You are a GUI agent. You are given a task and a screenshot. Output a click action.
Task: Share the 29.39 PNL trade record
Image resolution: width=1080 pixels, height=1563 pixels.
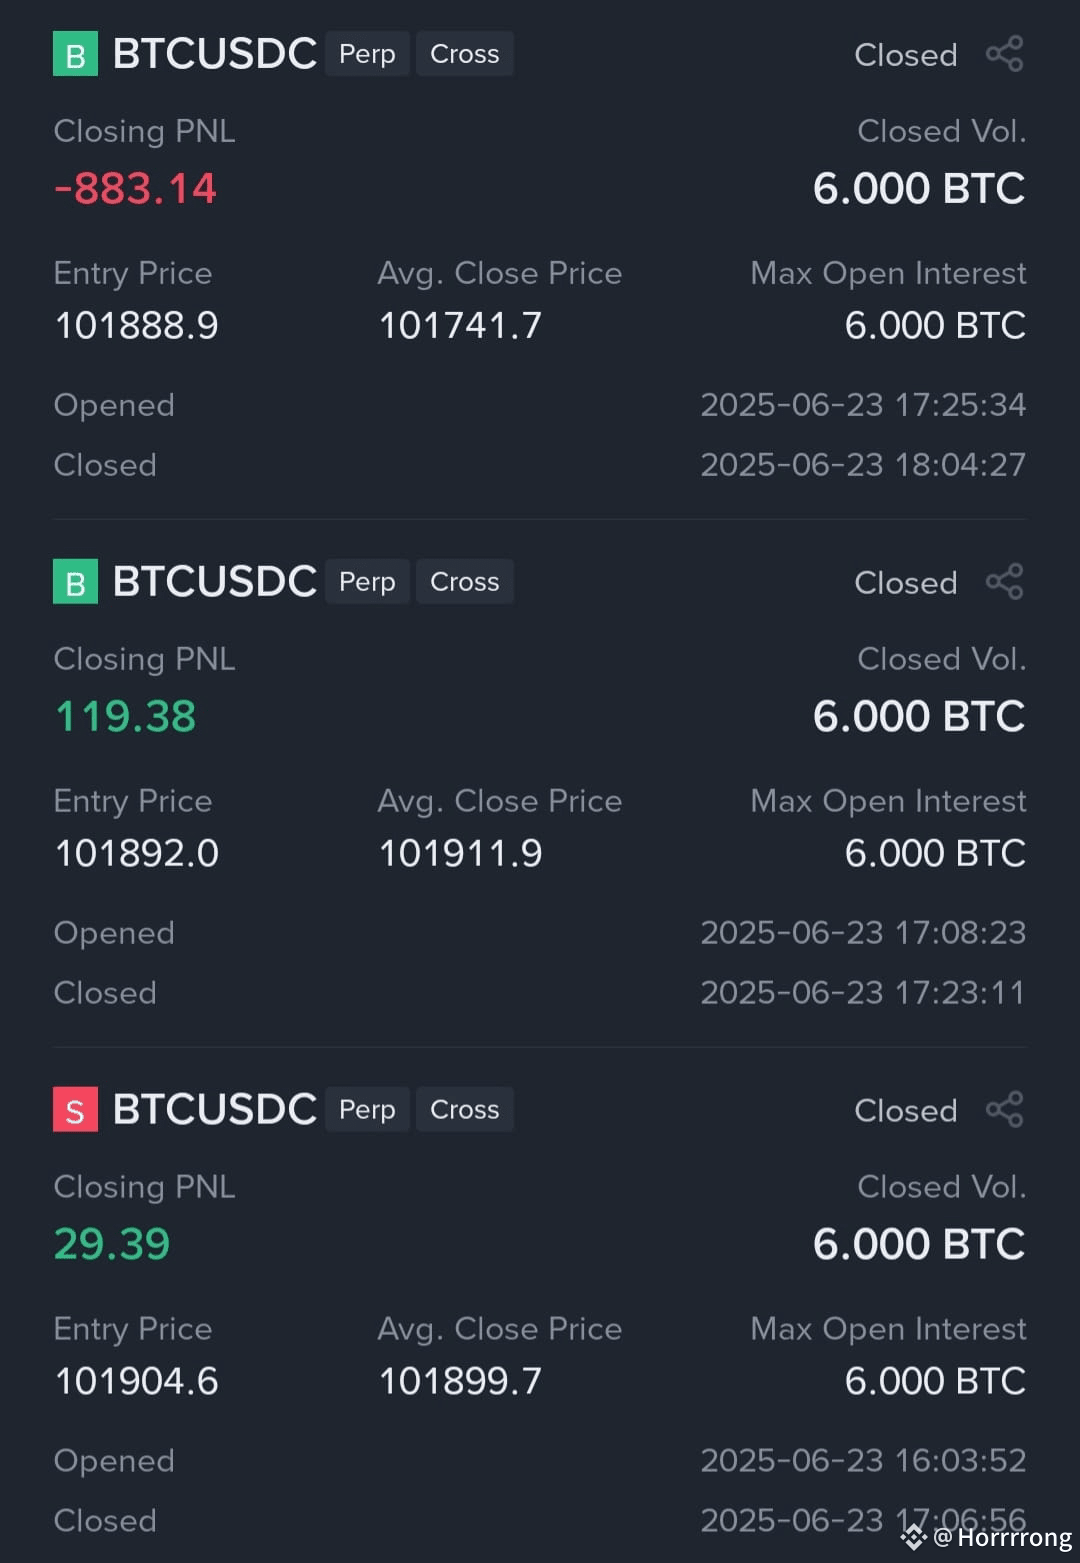click(1005, 1110)
